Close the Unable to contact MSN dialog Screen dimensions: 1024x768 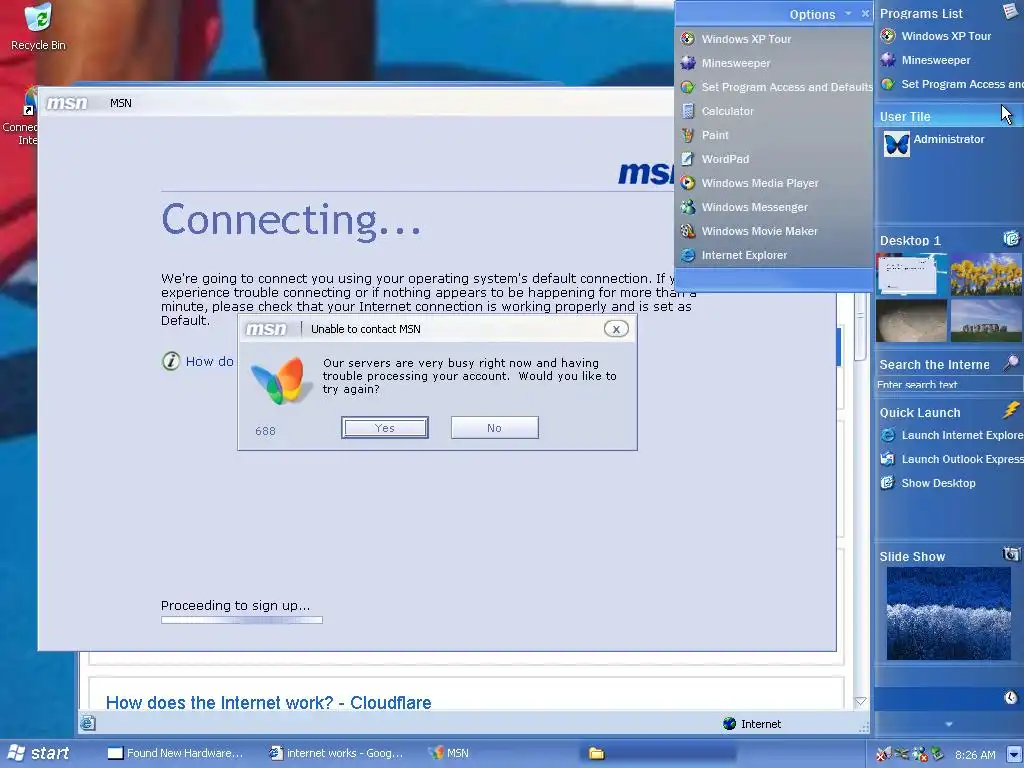[616, 329]
